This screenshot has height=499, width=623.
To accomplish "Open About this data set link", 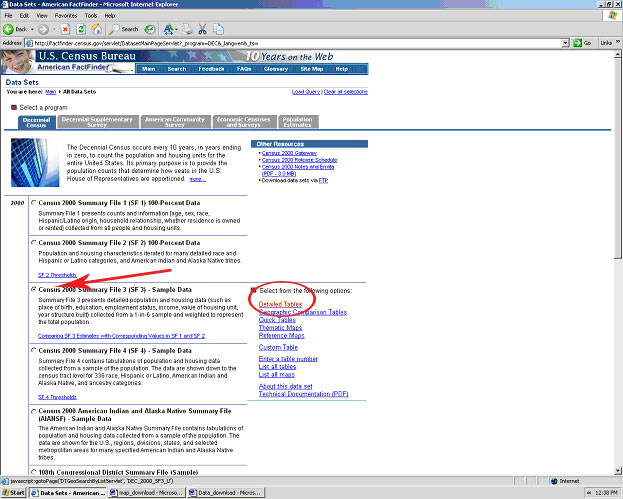I will coord(286,386).
